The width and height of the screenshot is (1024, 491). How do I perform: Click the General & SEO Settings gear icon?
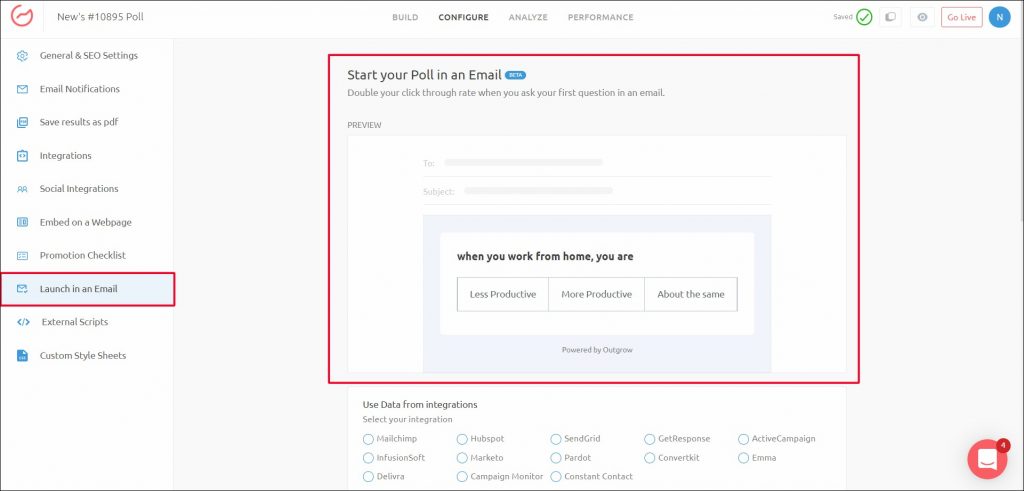[x=22, y=56]
